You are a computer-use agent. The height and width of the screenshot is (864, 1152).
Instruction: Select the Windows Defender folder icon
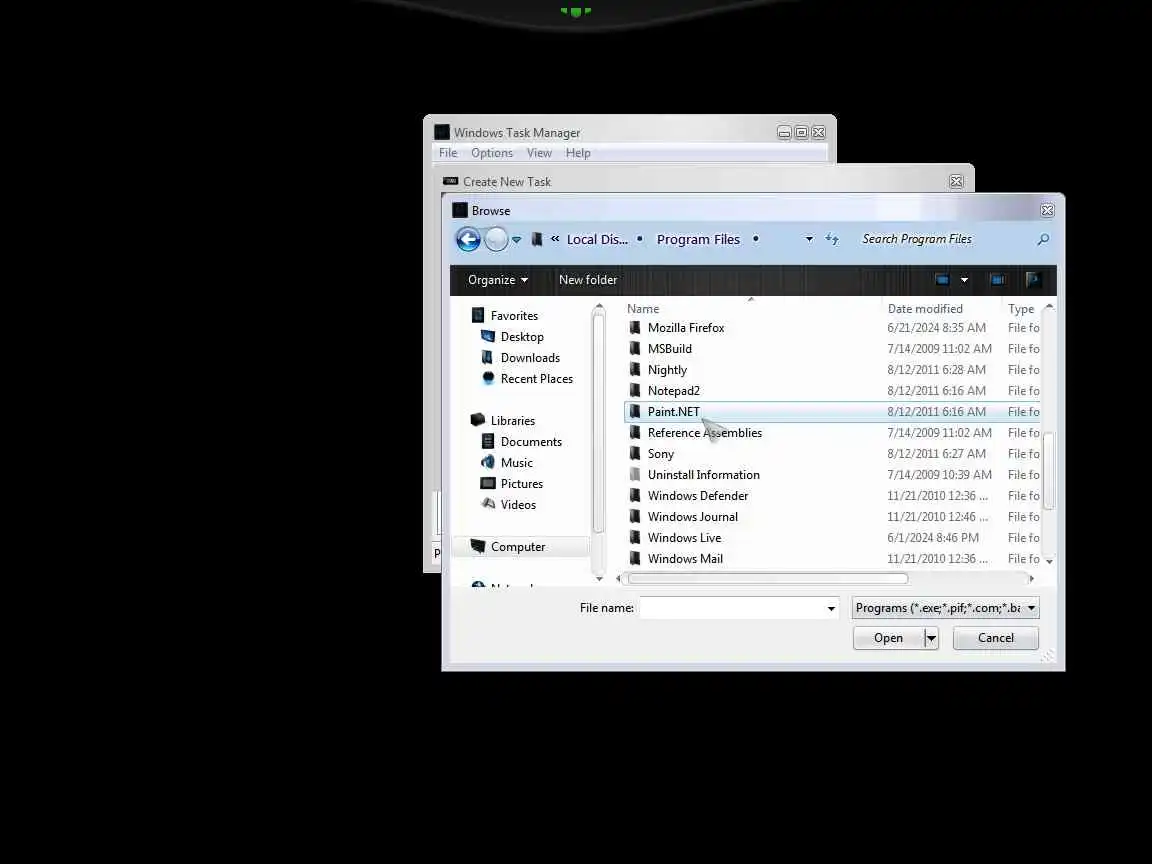coord(635,496)
